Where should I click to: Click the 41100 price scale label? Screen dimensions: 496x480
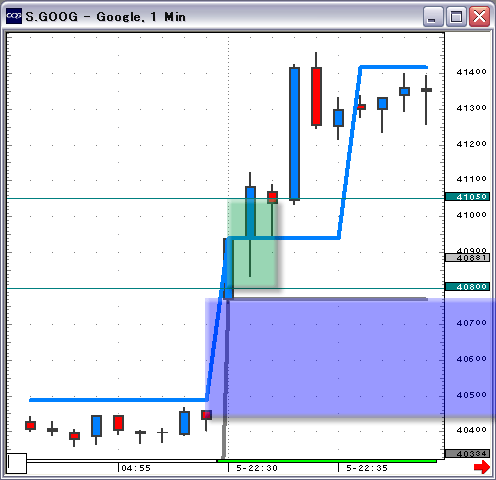click(471, 179)
